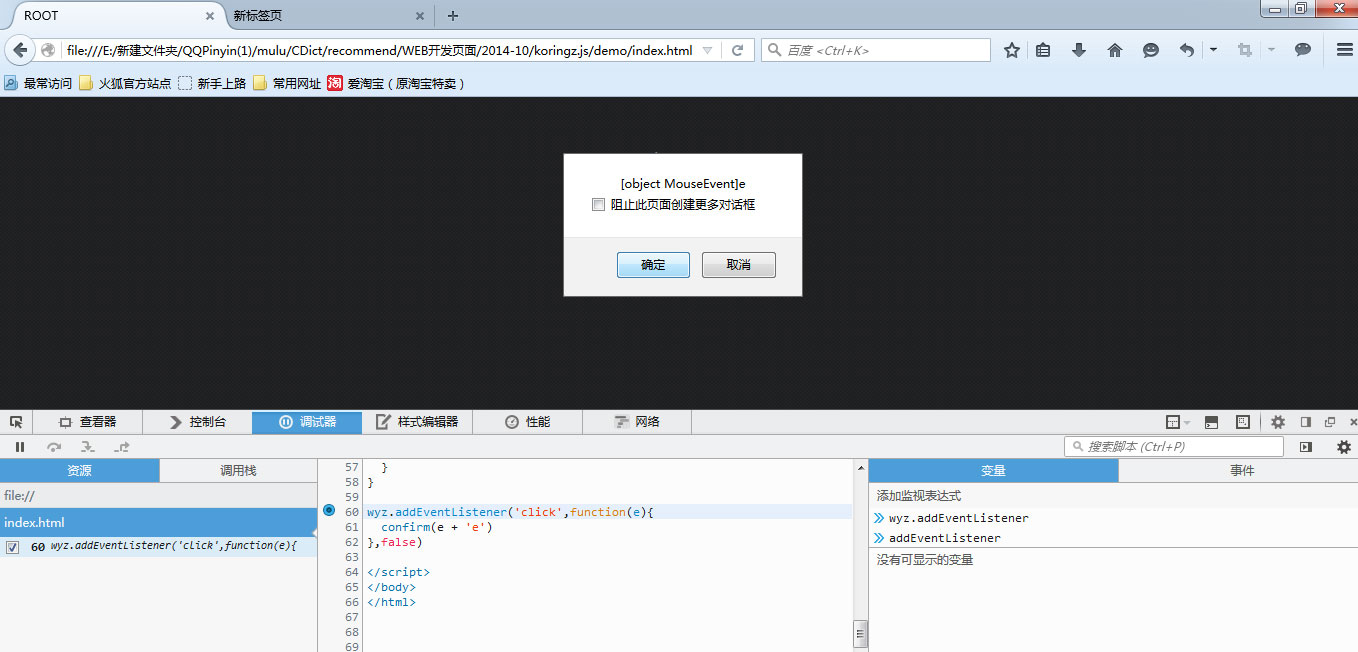Collapse the debugger side panes

(1306, 447)
